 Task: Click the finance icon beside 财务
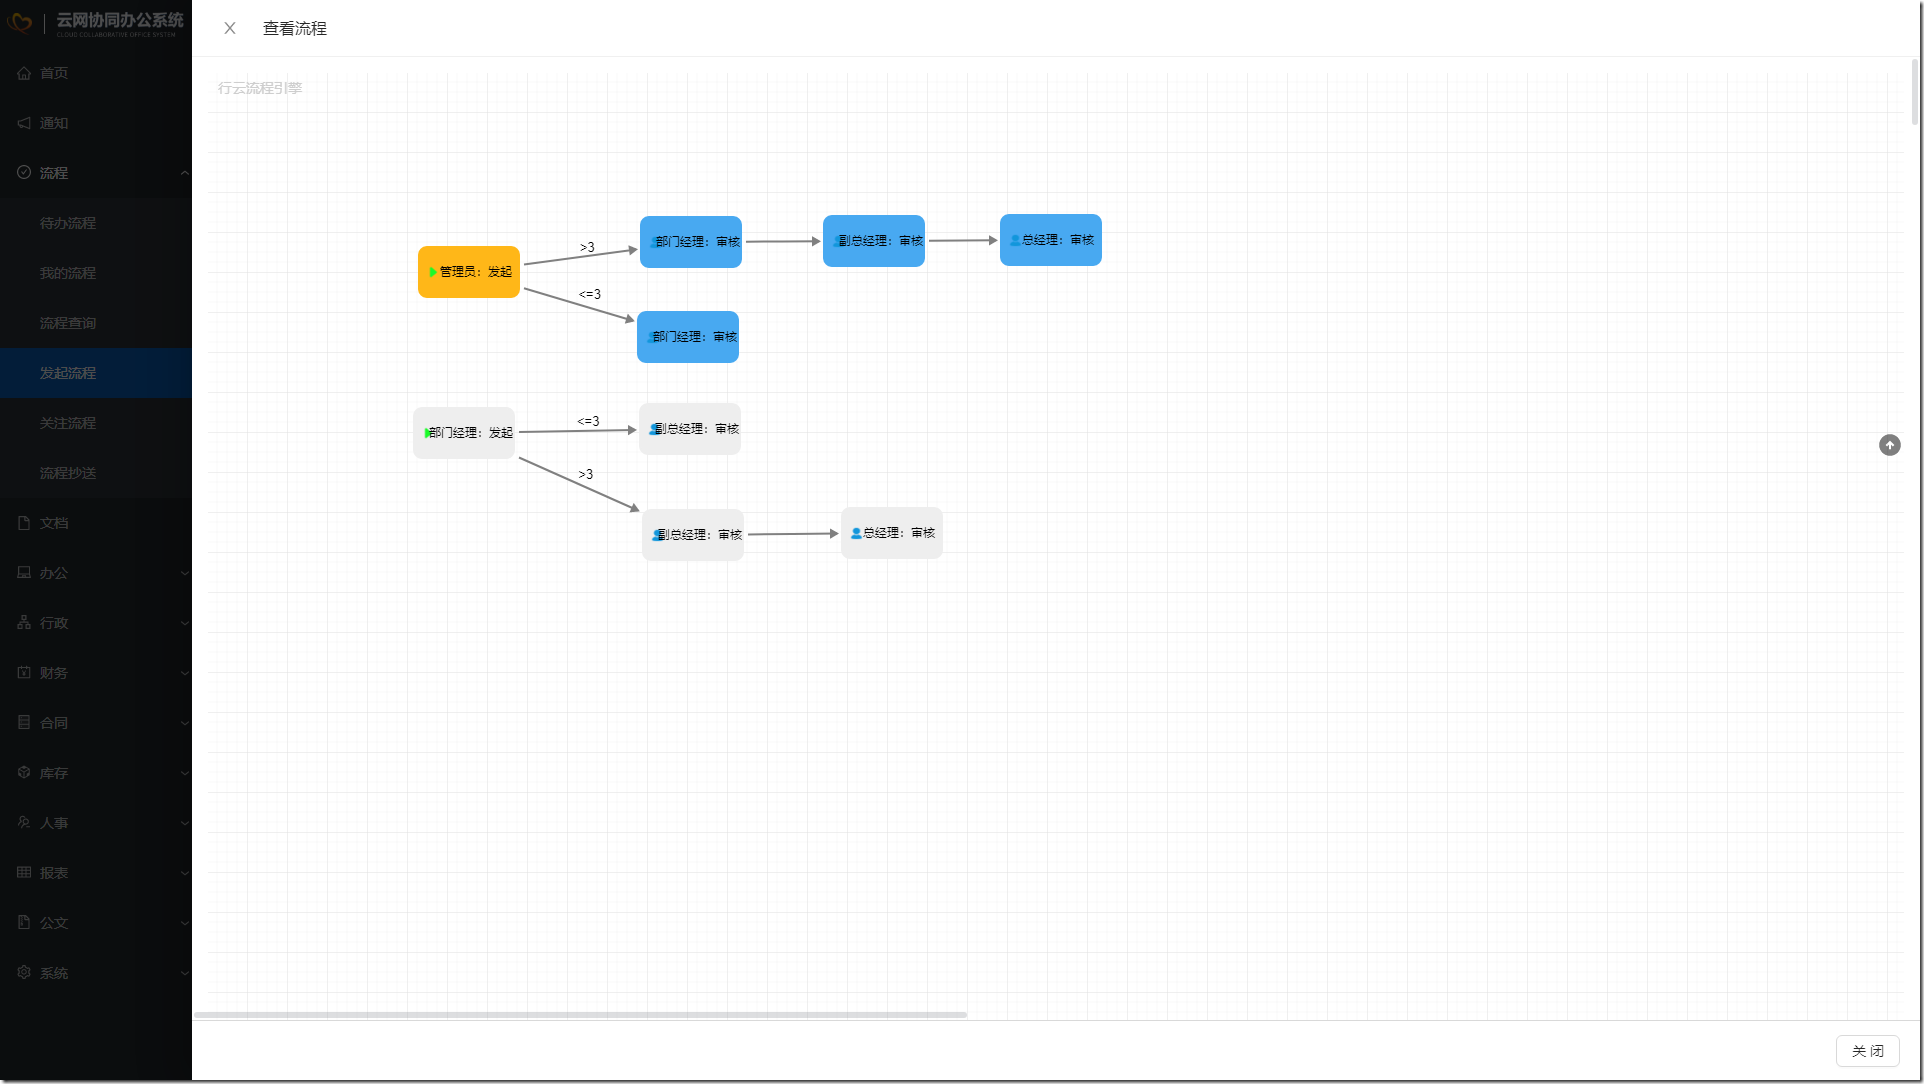[24, 673]
